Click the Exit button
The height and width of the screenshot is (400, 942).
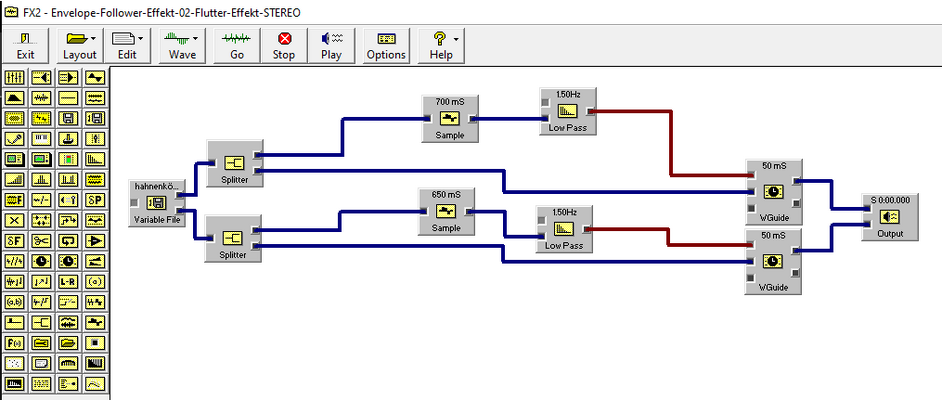[x=25, y=46]
